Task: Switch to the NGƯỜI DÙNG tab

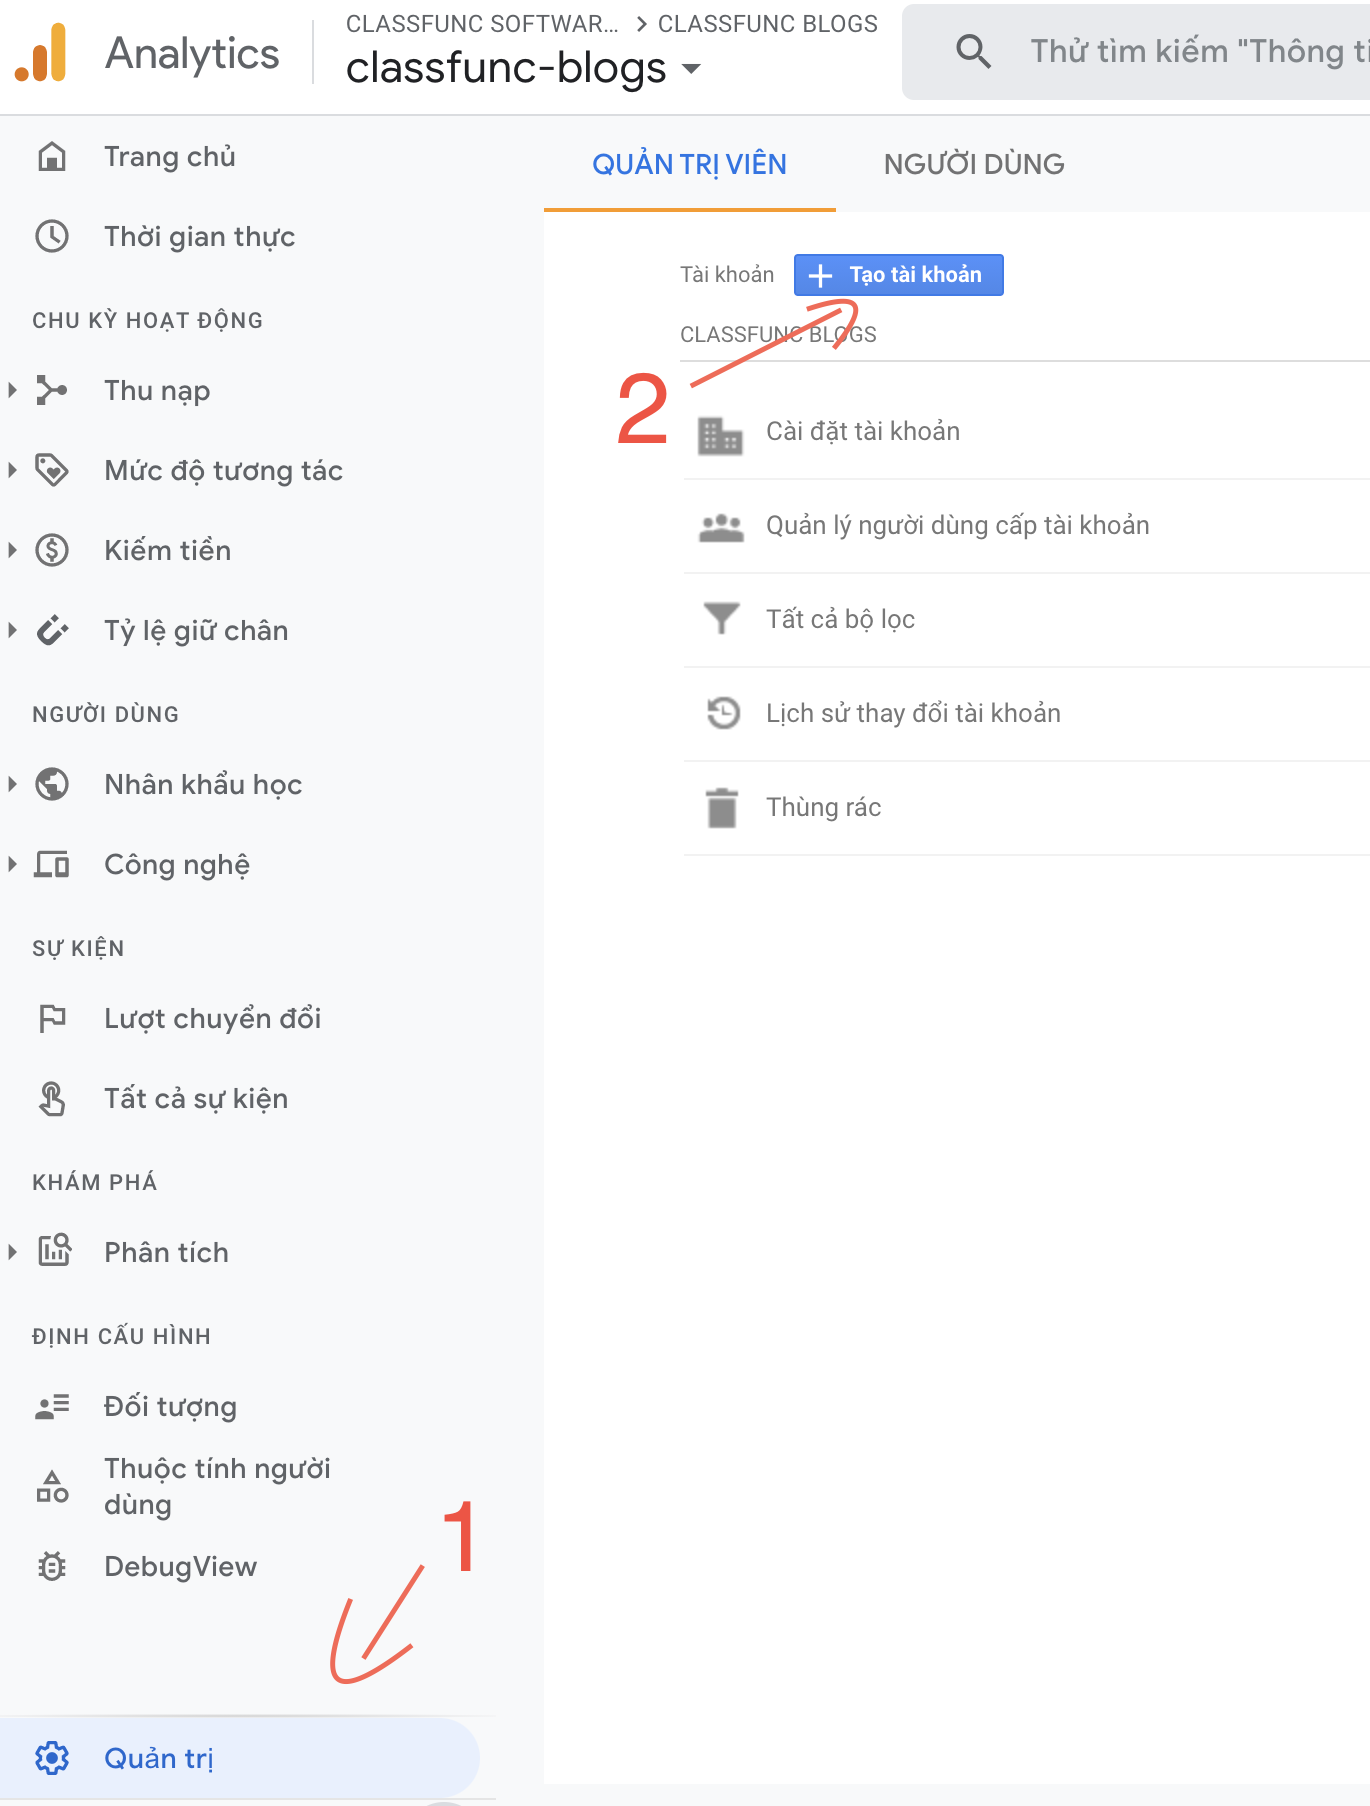Action: click(973, 165)
